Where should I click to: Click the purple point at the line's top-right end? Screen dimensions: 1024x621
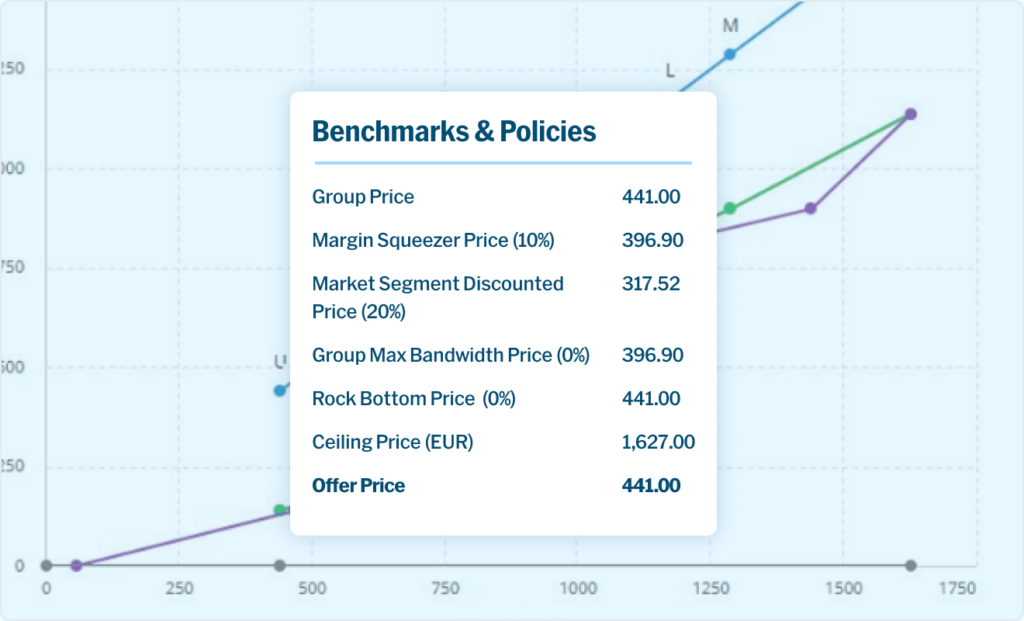tap(910, 114)
